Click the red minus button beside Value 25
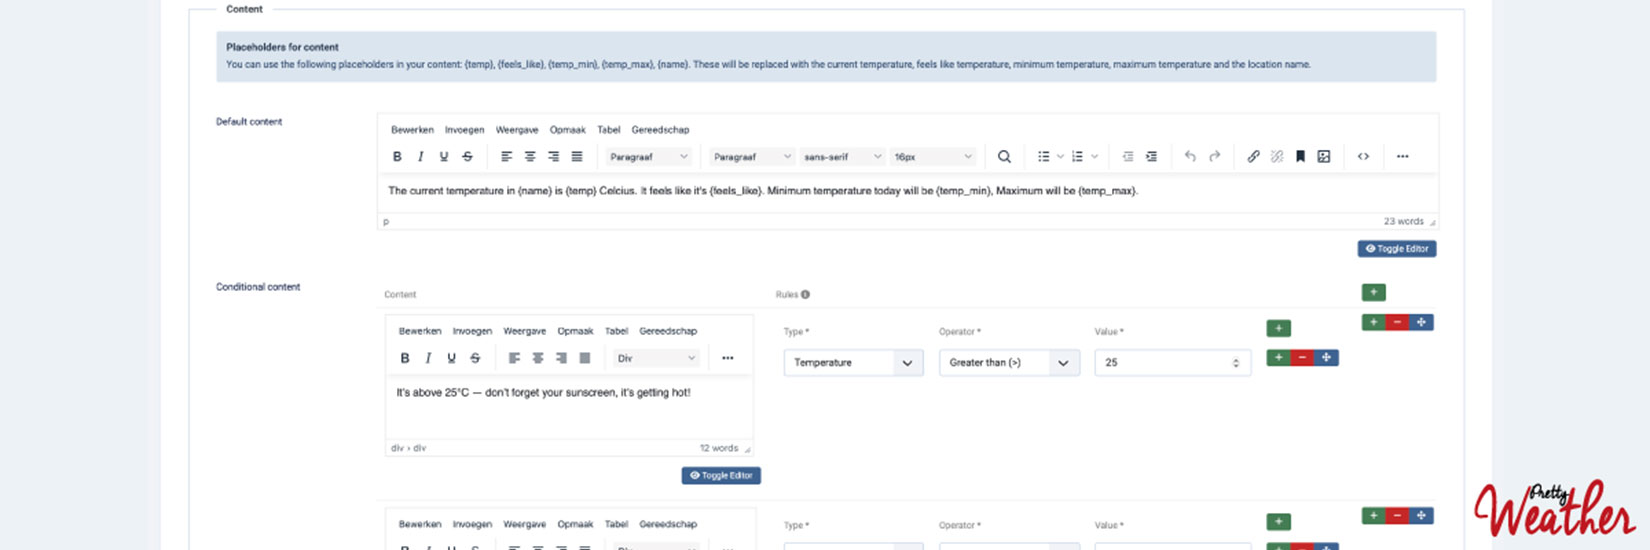1650x550 pixels. tap(1302, 358)
